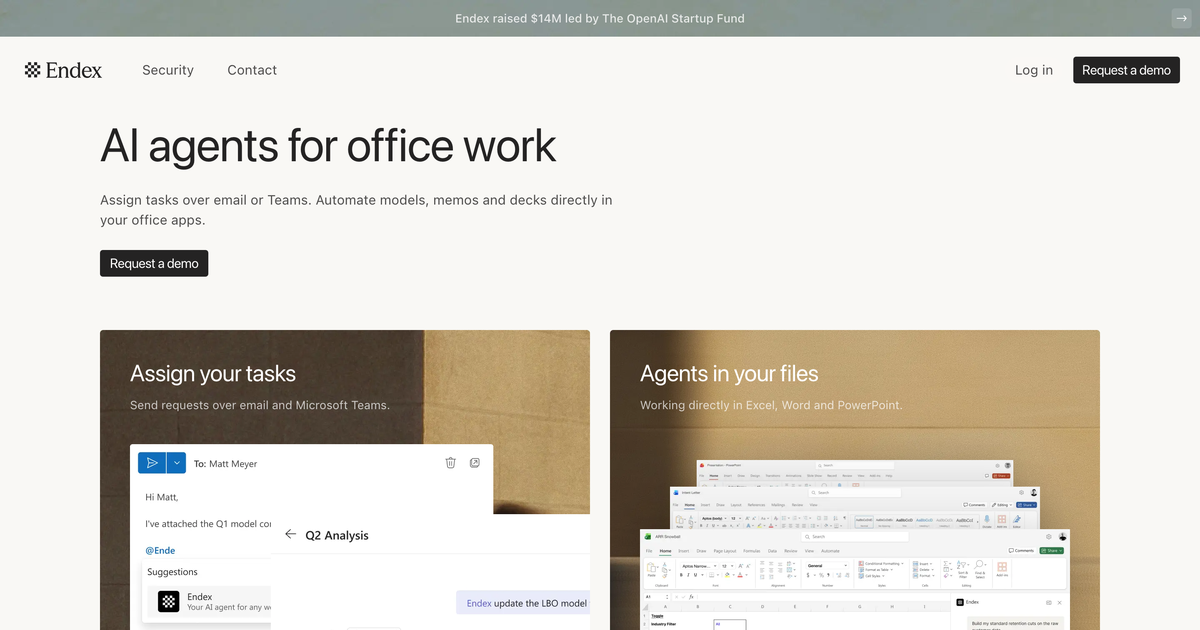Open the Endex $14M funding announcement
1200x630 pixels.
(600, 18)
